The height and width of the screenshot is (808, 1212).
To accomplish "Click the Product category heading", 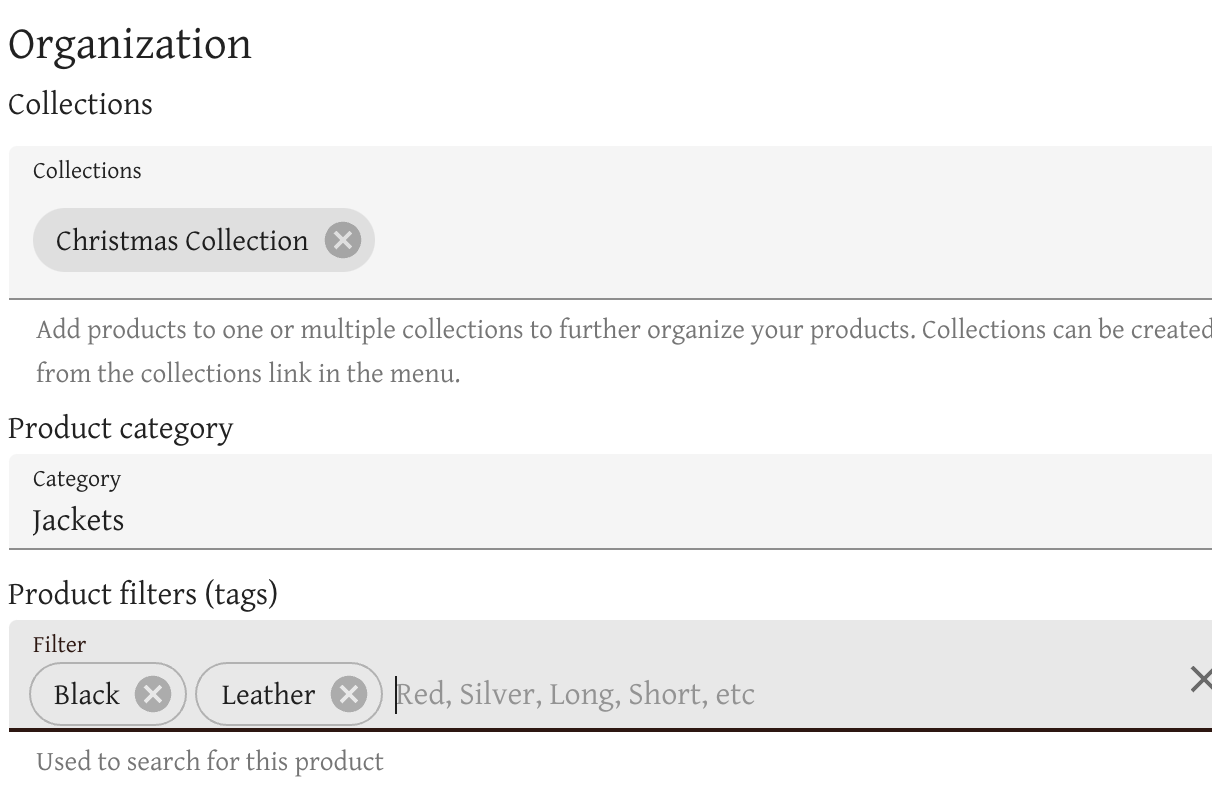I will coord(120,429).
